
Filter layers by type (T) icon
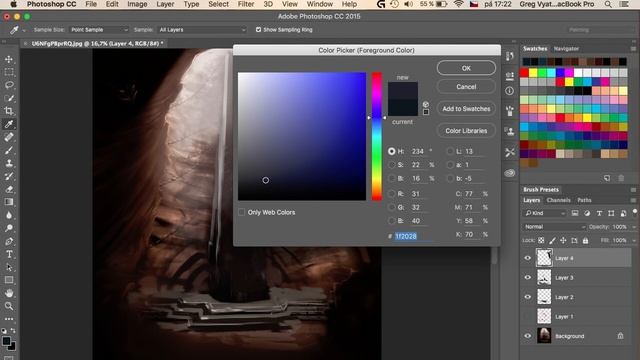(x=599, y=213)
